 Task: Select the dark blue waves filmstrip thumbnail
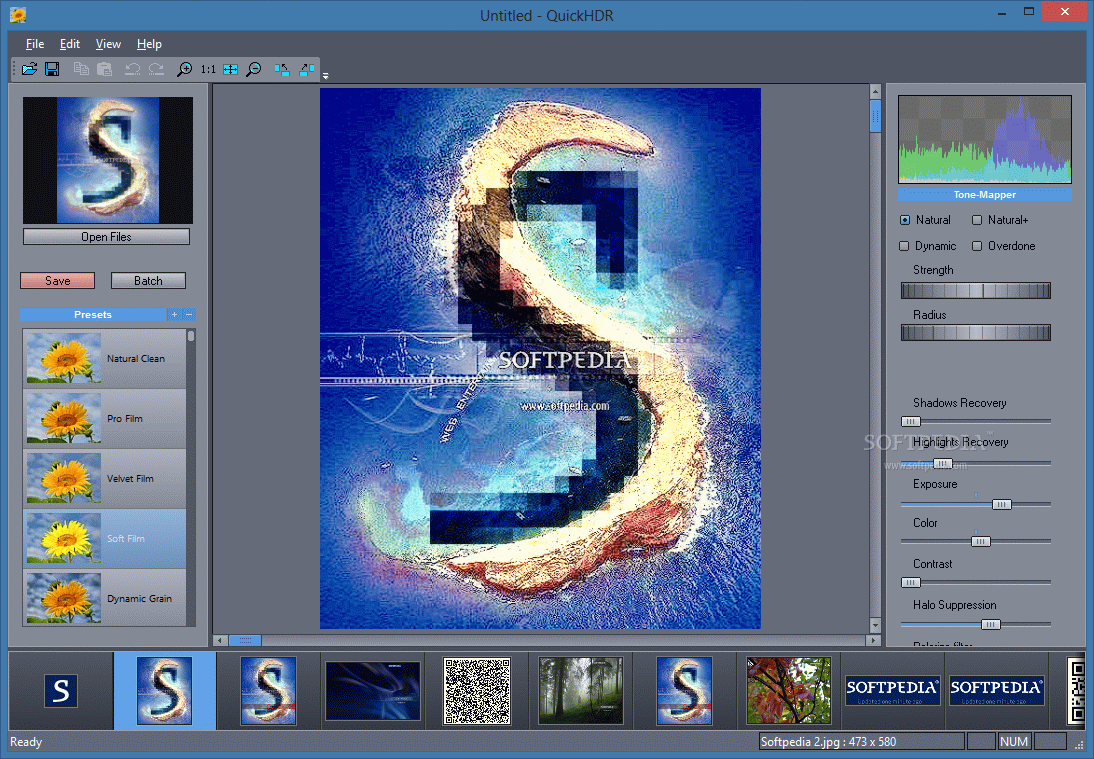tap(373, 691)
